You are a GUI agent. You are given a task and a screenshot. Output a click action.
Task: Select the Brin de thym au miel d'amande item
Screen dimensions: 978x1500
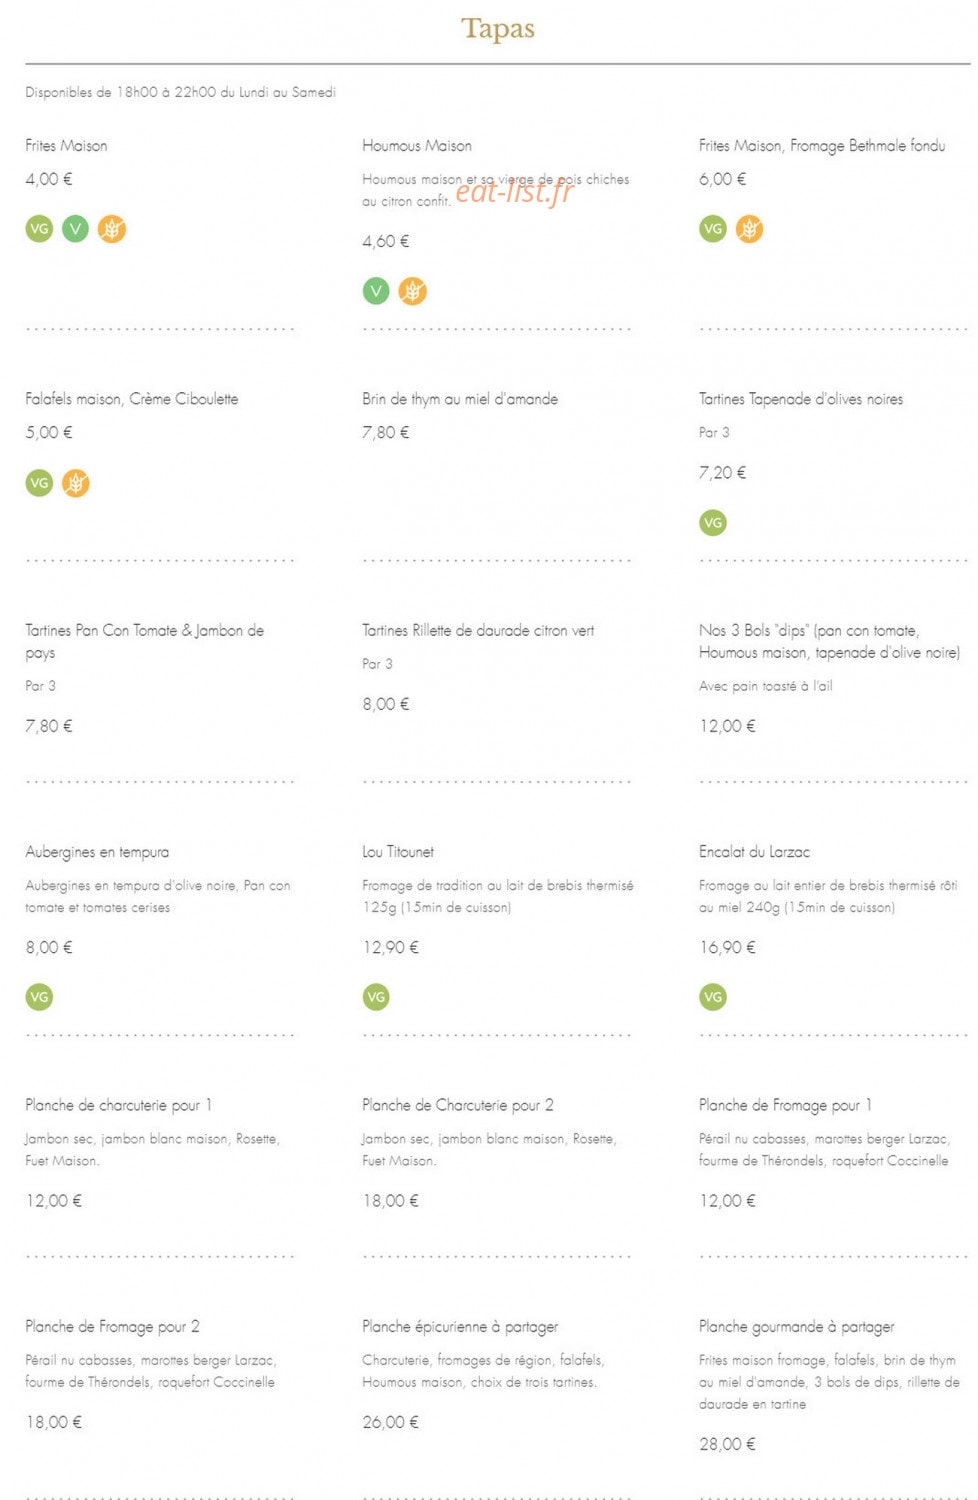[460, 399]
